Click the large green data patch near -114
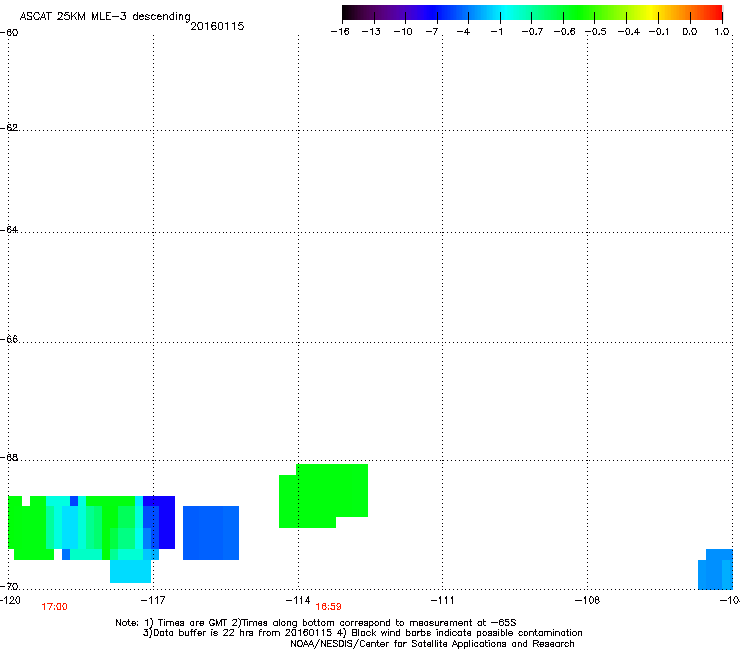The height and width of the screenshot is (650, 740). [323, 496]
